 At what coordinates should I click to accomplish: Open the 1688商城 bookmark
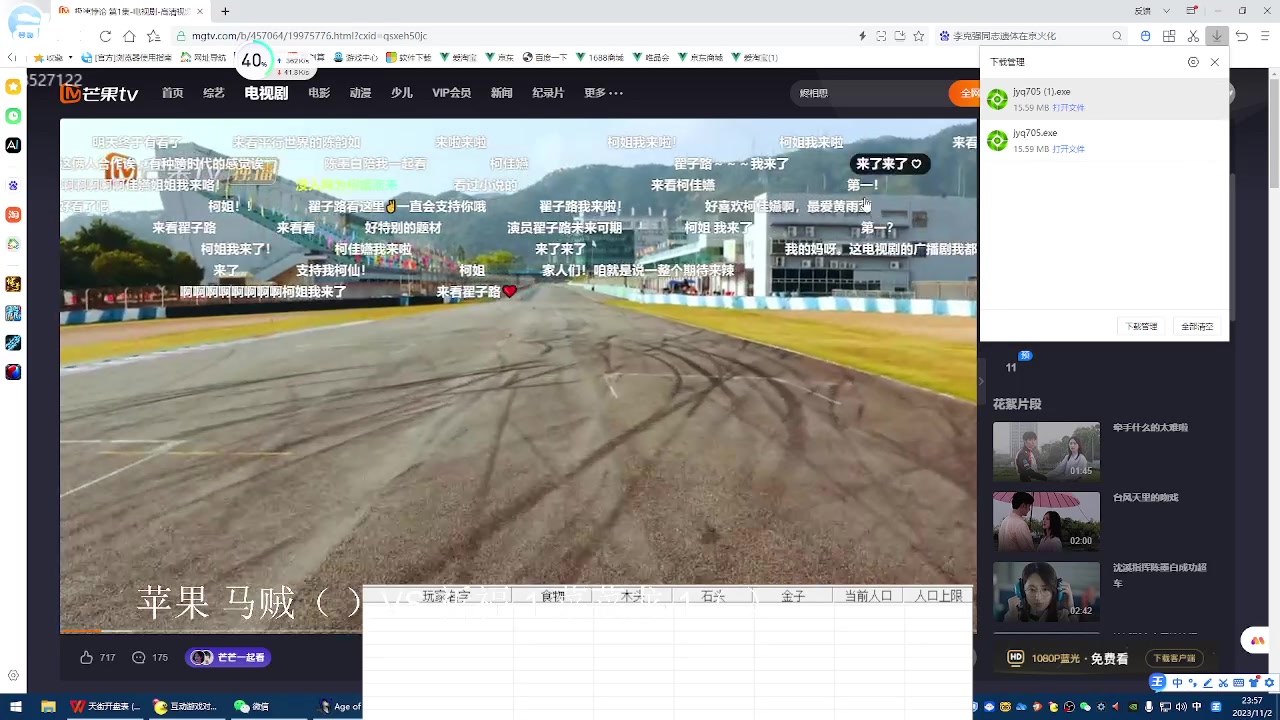pos(600,58)
